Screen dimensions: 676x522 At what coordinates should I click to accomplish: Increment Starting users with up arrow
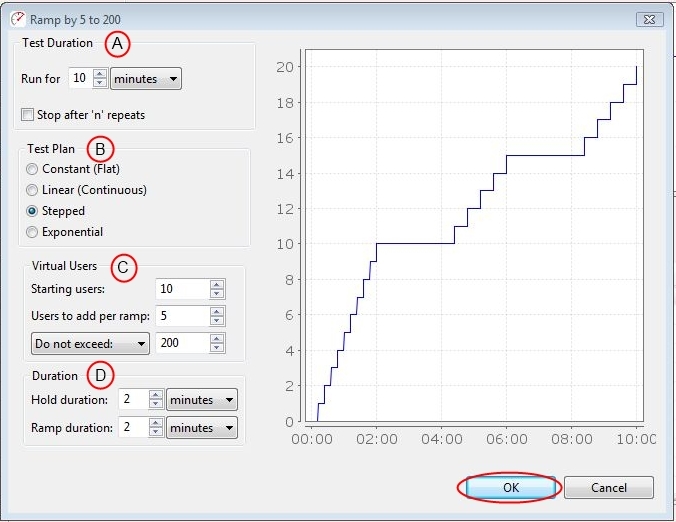[217, 284]
